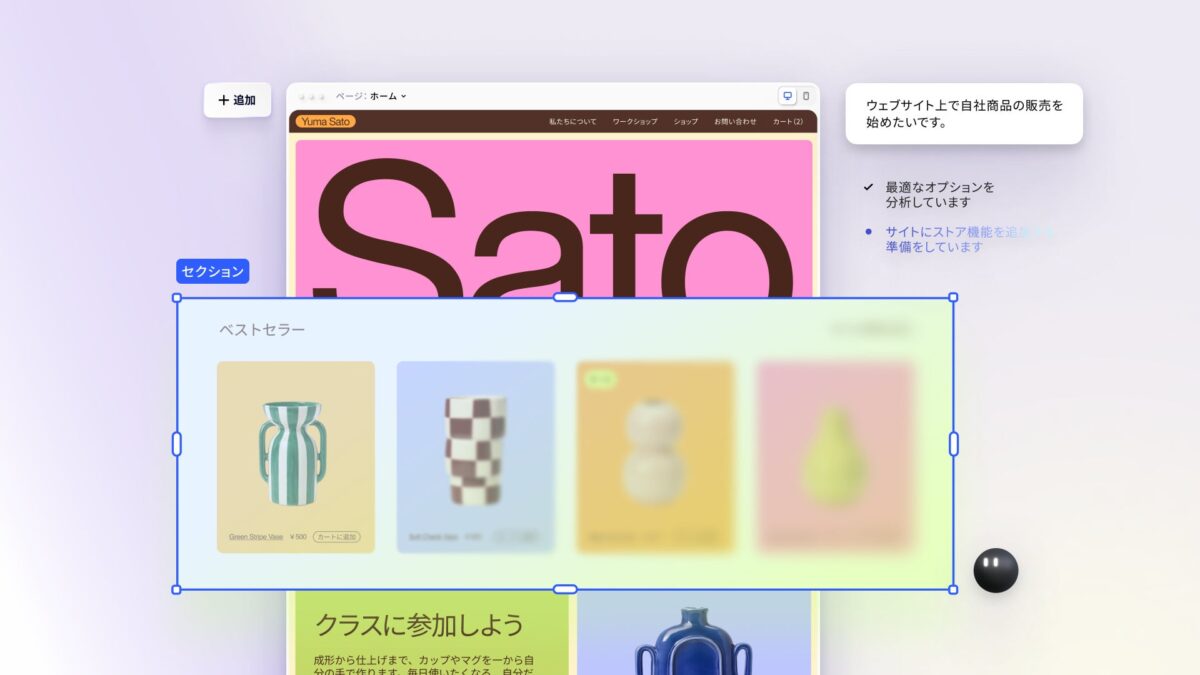Click the checkmark beside 最適なオプションを分析しています

(867, 186)
